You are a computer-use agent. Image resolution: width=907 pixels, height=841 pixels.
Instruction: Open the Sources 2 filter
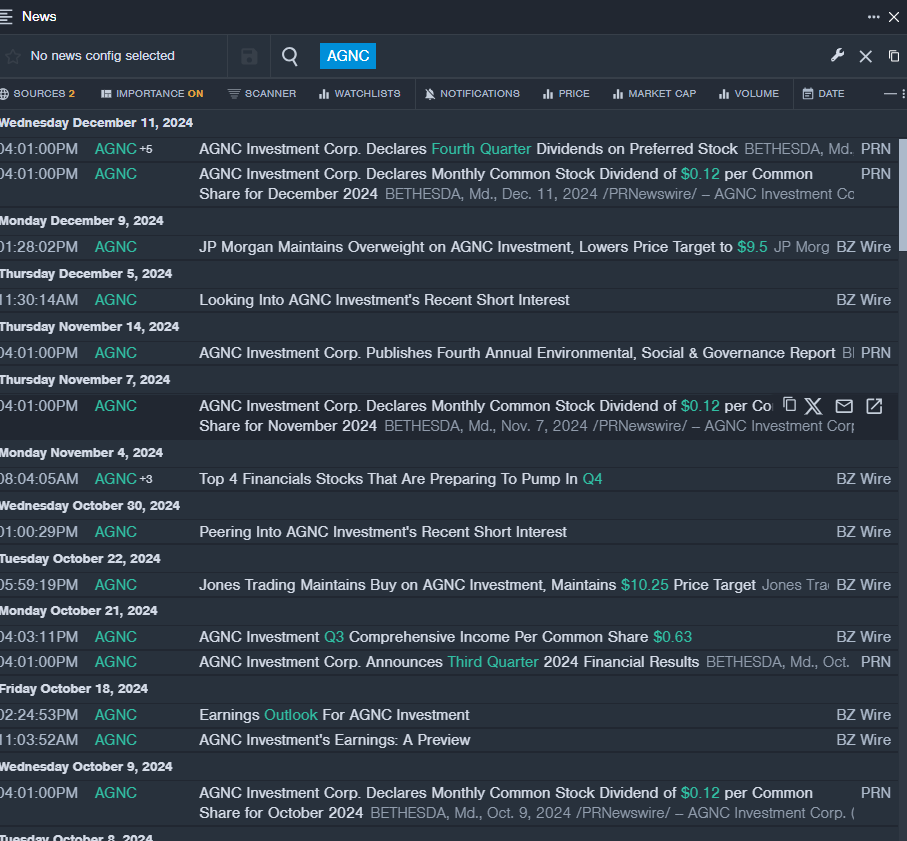[38, 94]
